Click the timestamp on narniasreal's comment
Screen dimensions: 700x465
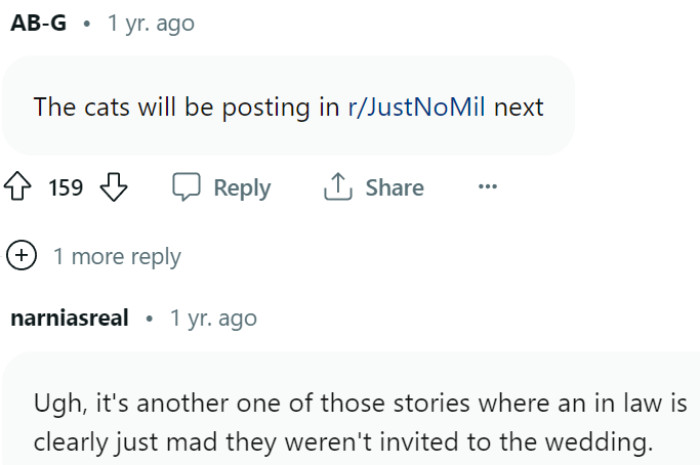(213, 319)
